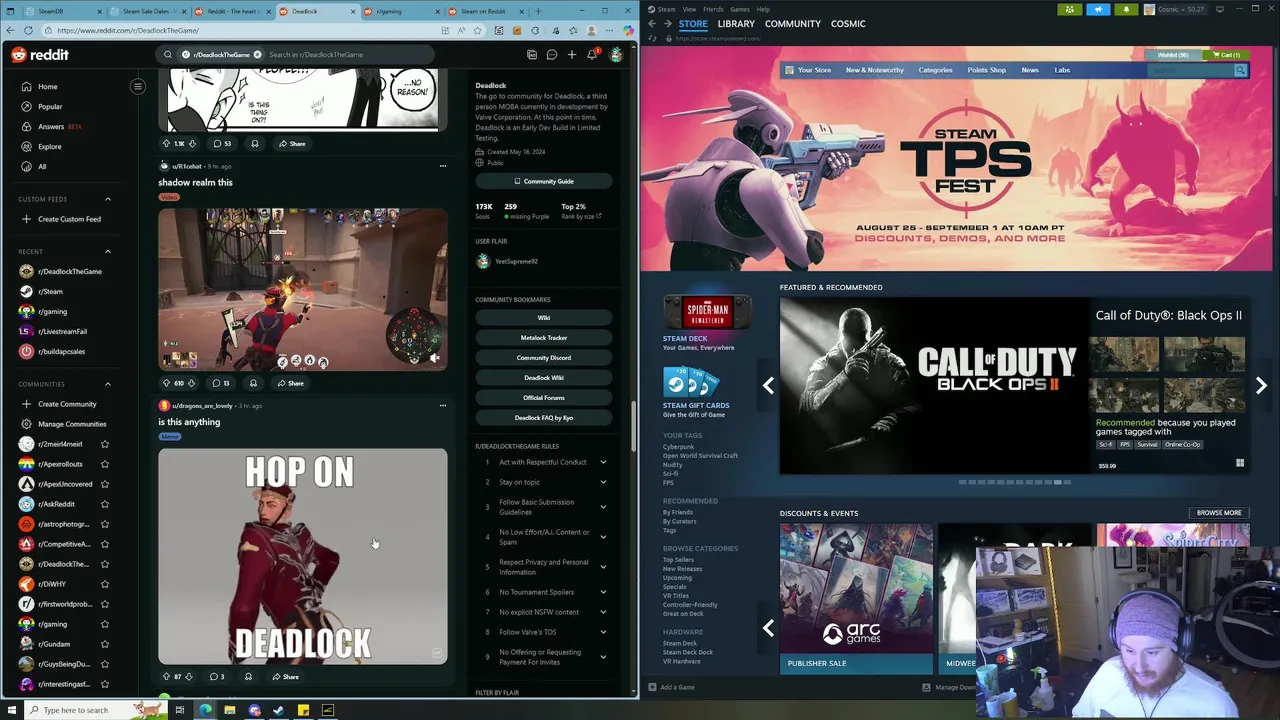Screen dimensions: 1280x720
Task: Open the Steam friends-online green button
Action: [x=1070, y=10]
